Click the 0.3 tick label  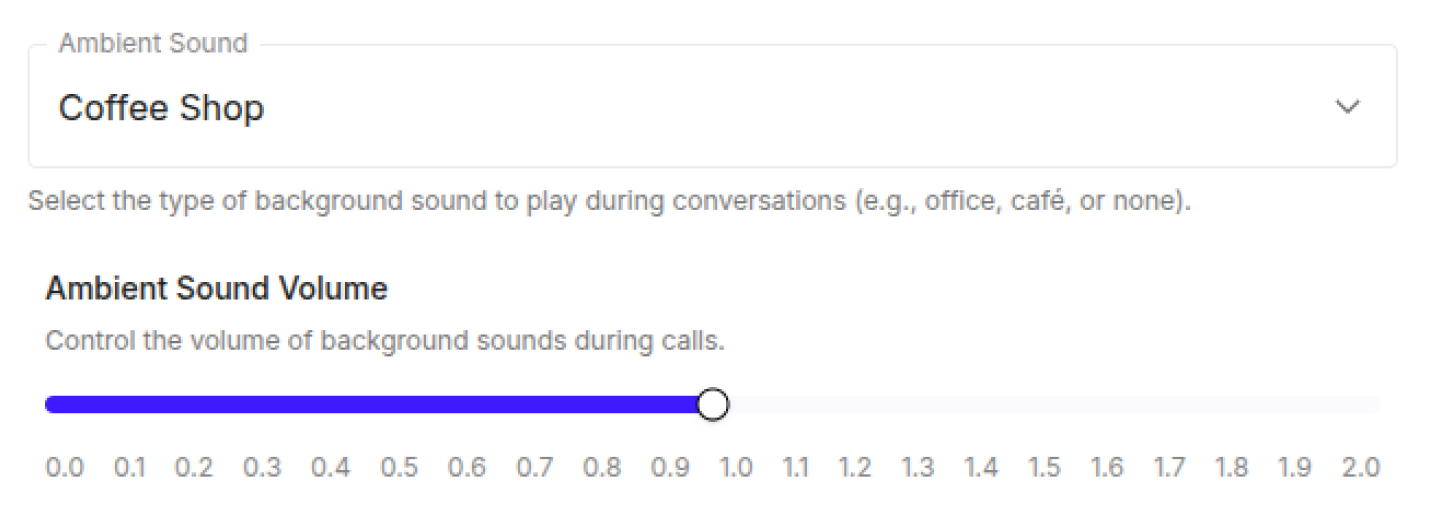tap(262, 468)
